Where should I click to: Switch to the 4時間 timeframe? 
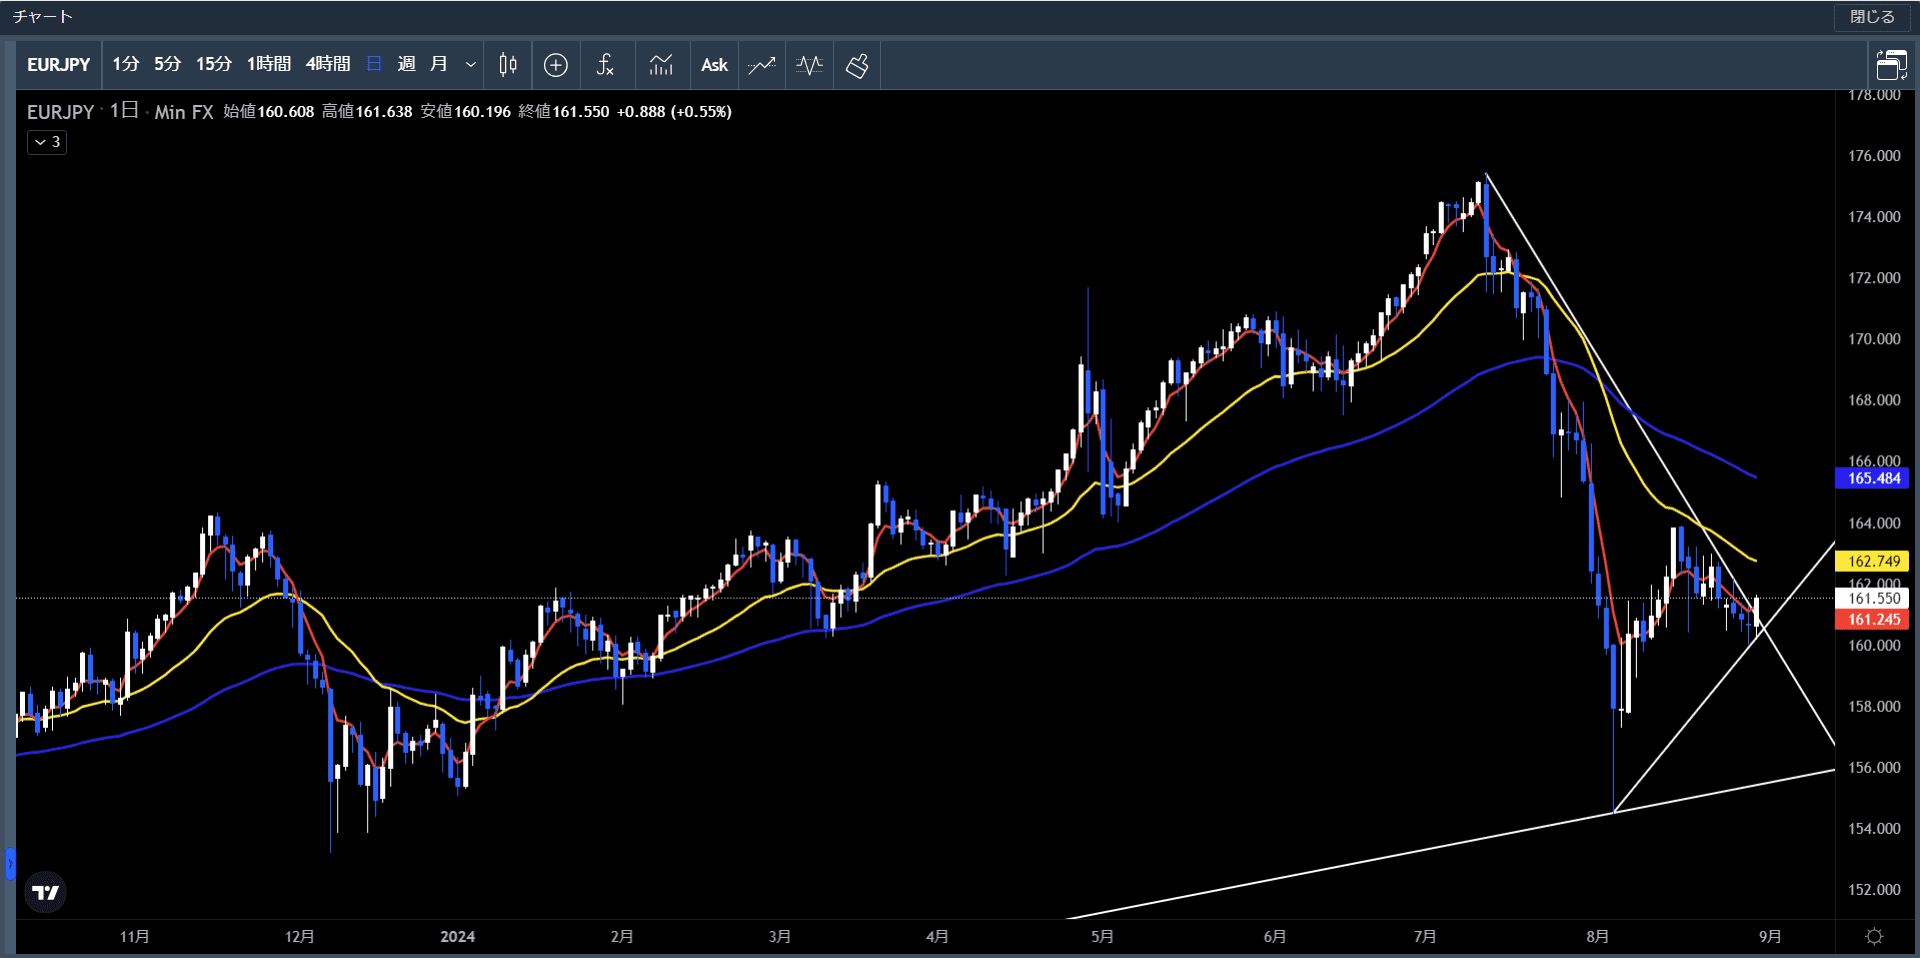click(x=327, y=65)
